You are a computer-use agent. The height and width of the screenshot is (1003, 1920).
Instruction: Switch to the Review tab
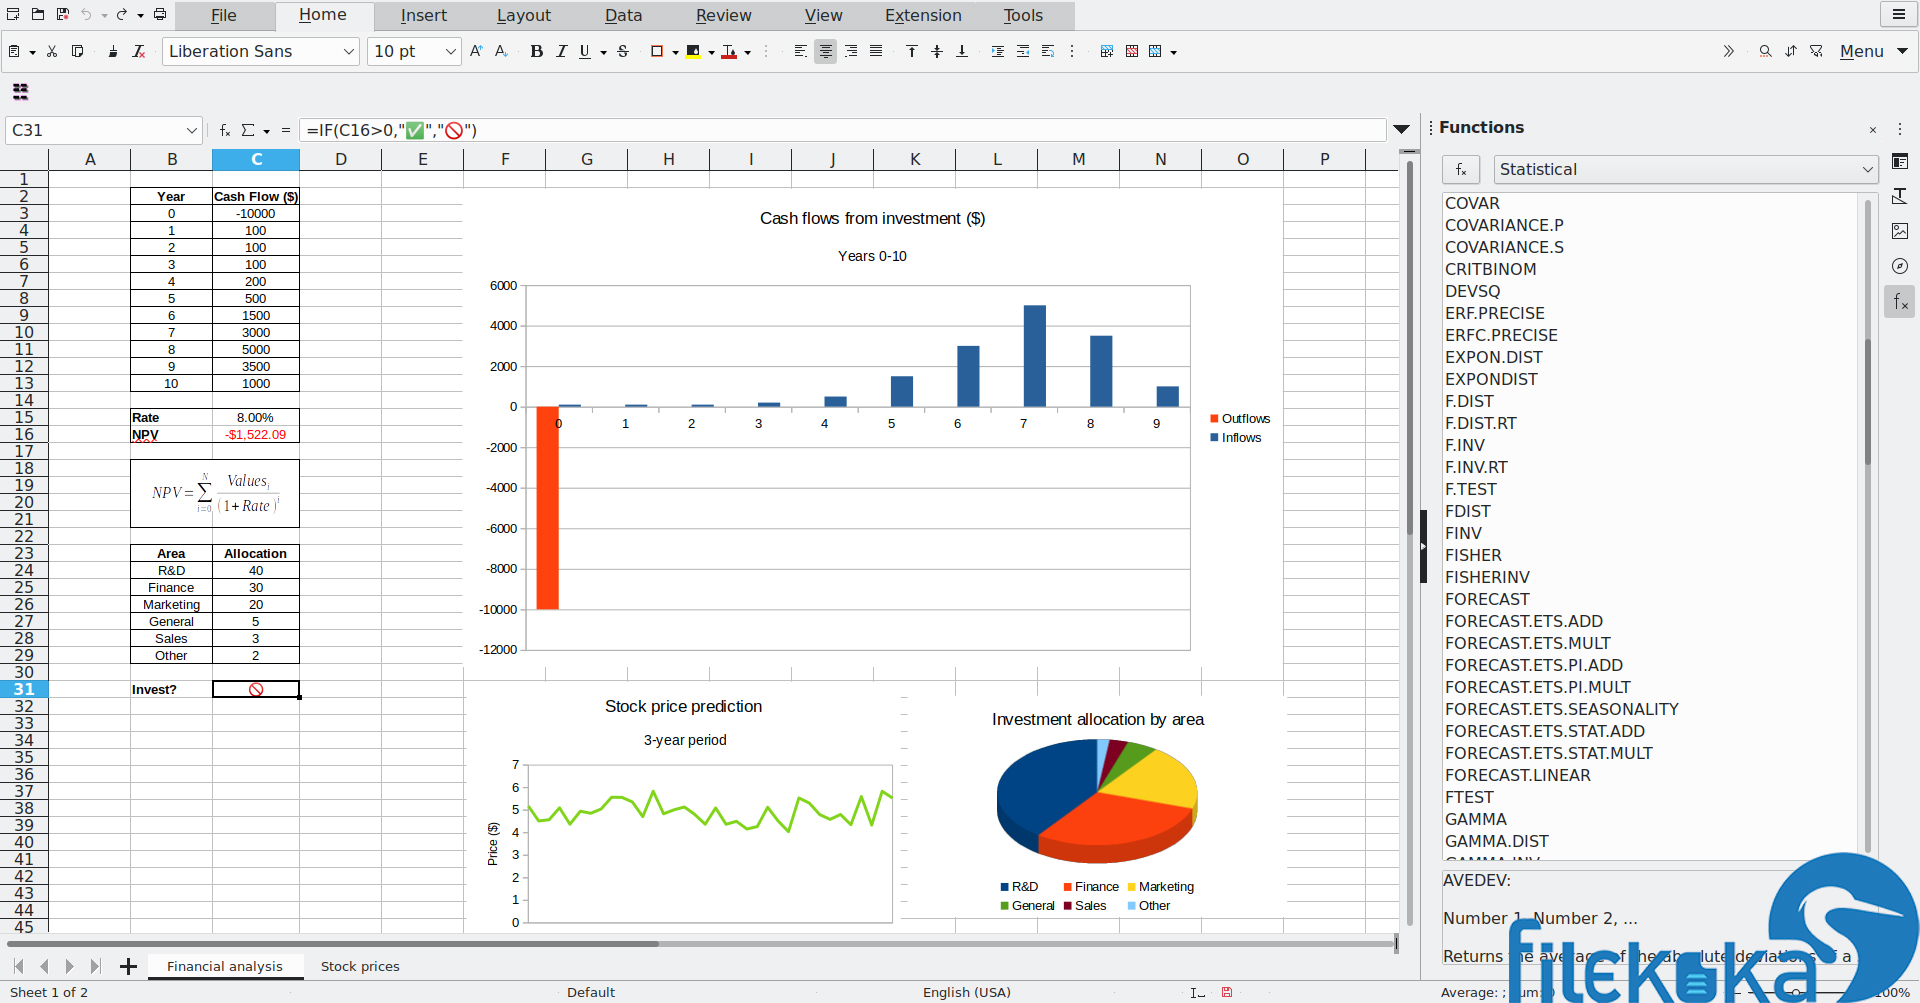[724, 15]
